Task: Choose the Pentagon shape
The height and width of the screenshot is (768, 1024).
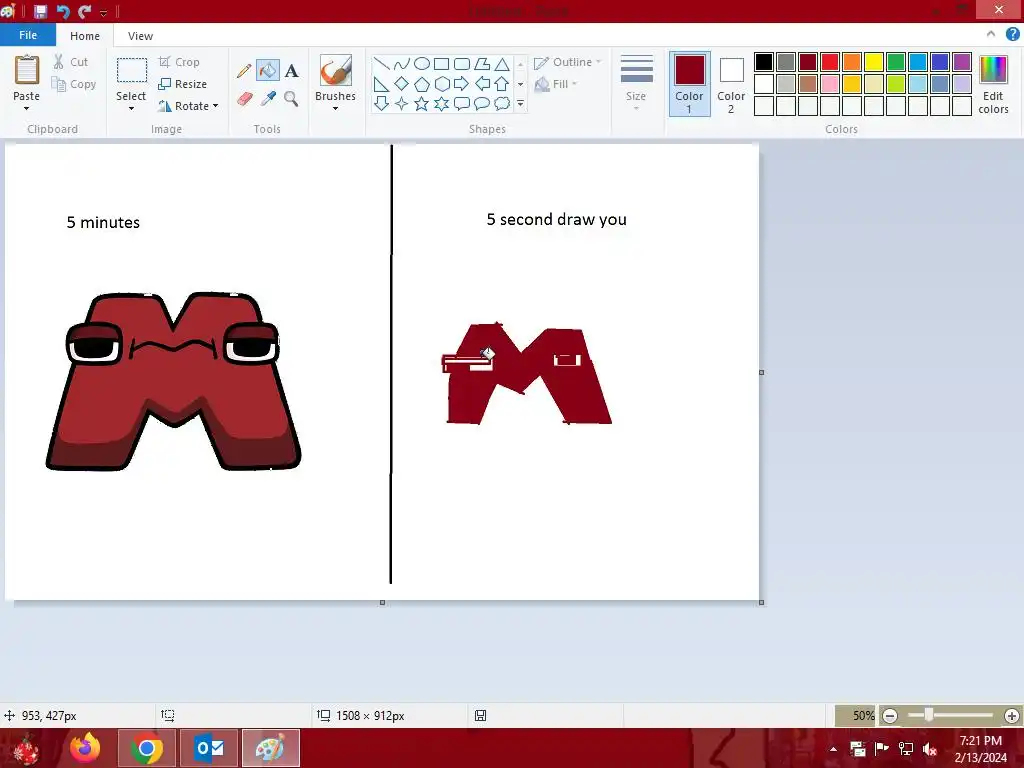Action: 422,84
